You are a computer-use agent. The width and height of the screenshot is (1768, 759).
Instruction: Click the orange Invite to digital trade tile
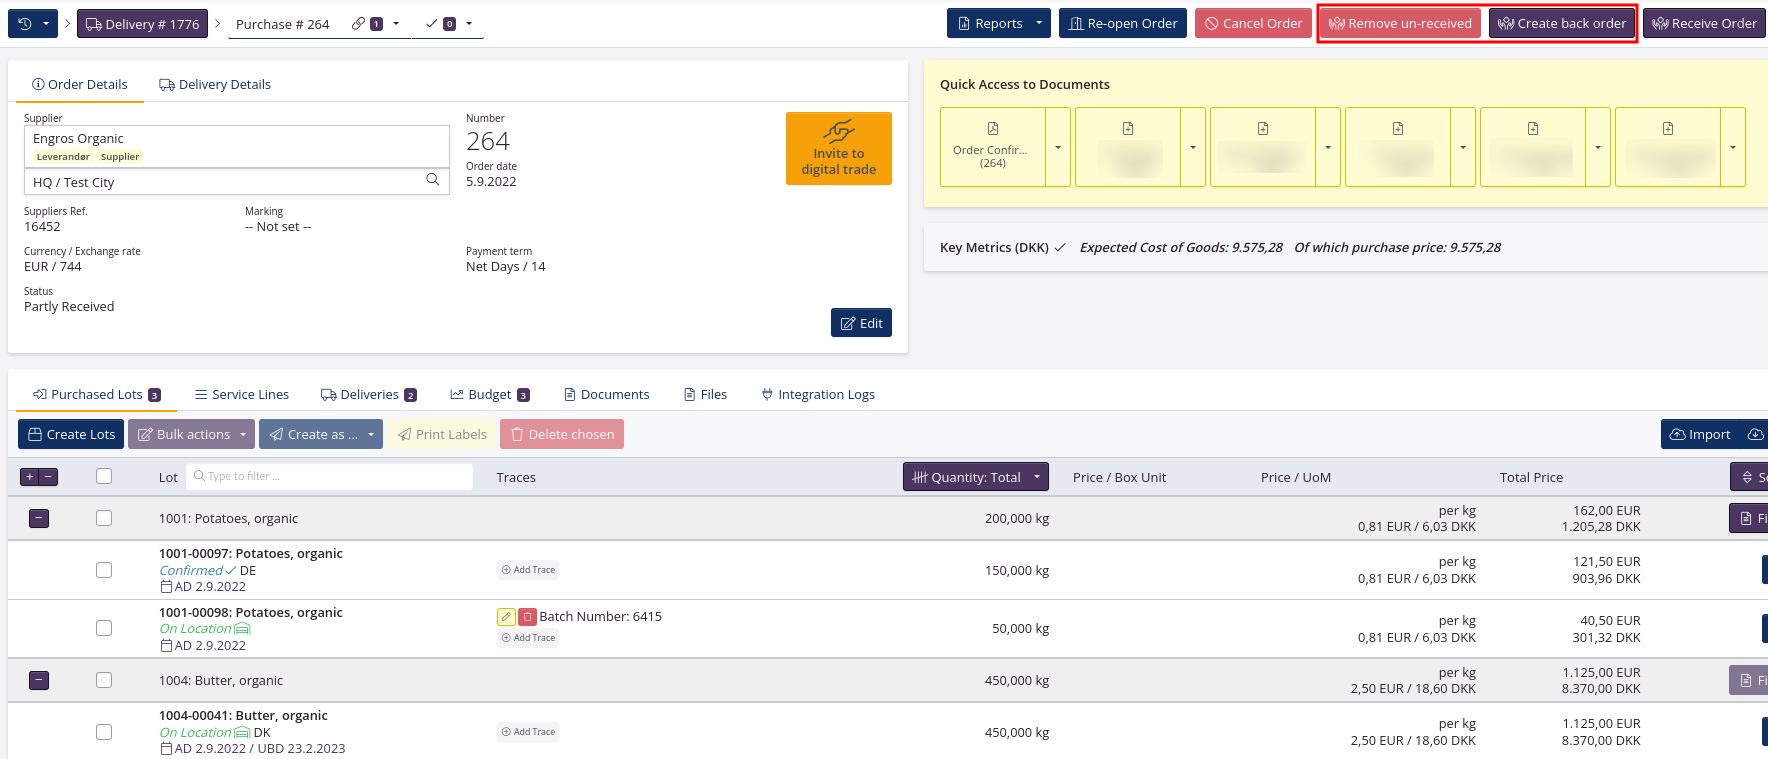pyautogui.click(x=838, y=149)
